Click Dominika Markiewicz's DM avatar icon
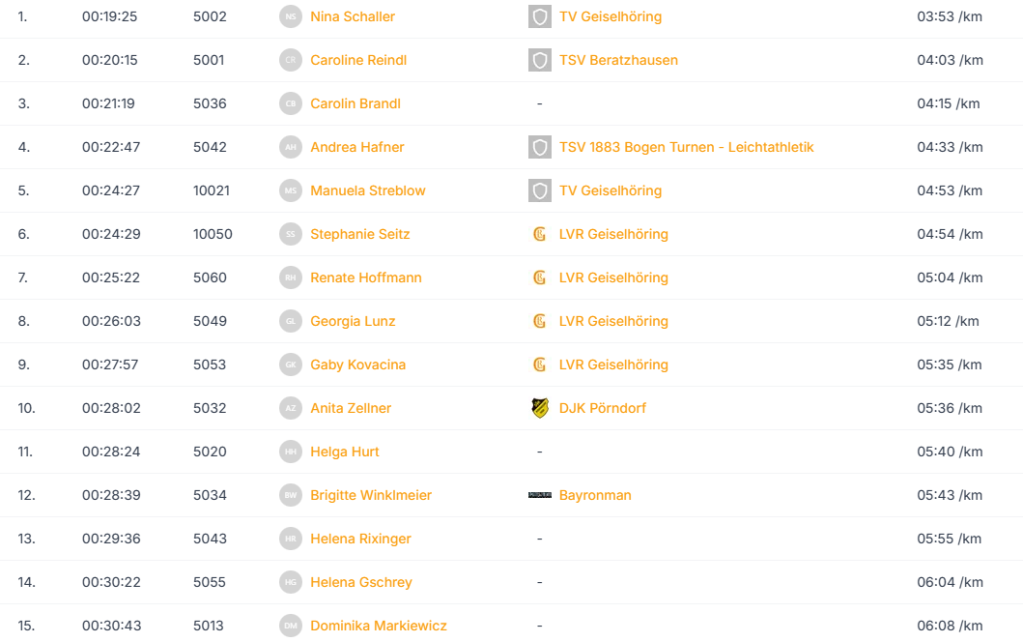This screenshot has width=1023, height=642. click(x=290, y=626)
